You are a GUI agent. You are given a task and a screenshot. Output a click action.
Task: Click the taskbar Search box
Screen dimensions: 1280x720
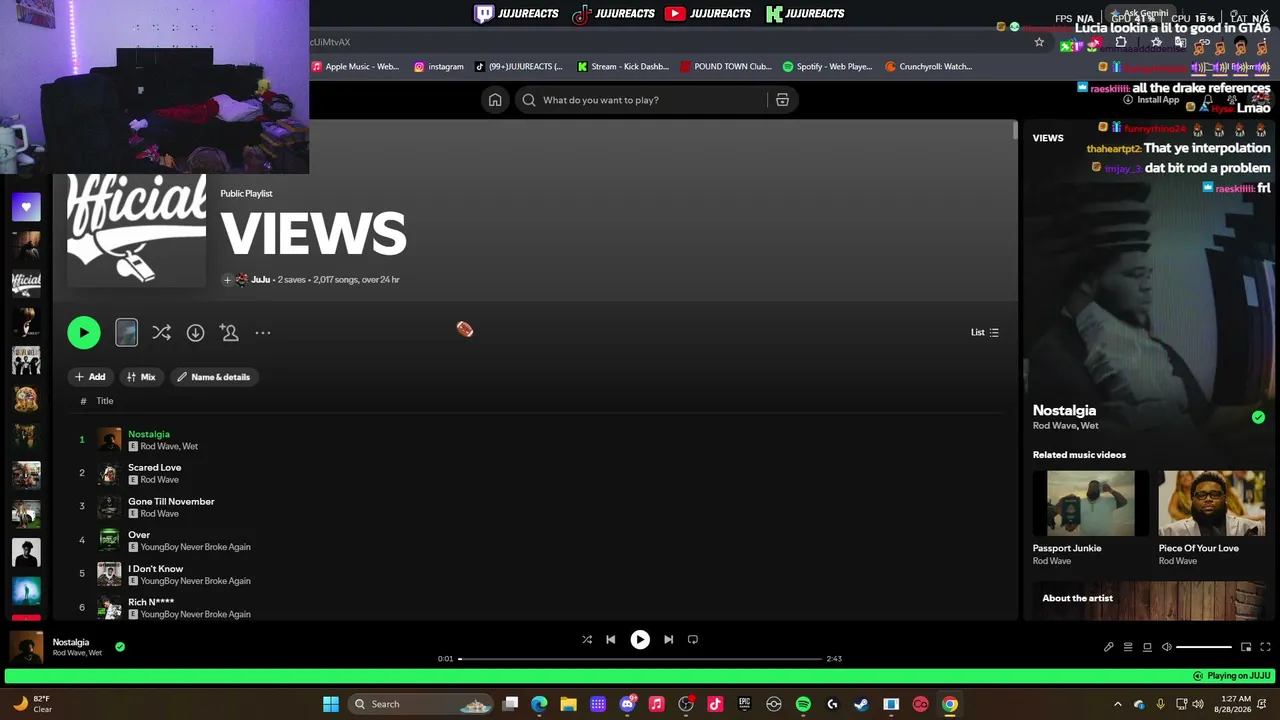point(422,704)
